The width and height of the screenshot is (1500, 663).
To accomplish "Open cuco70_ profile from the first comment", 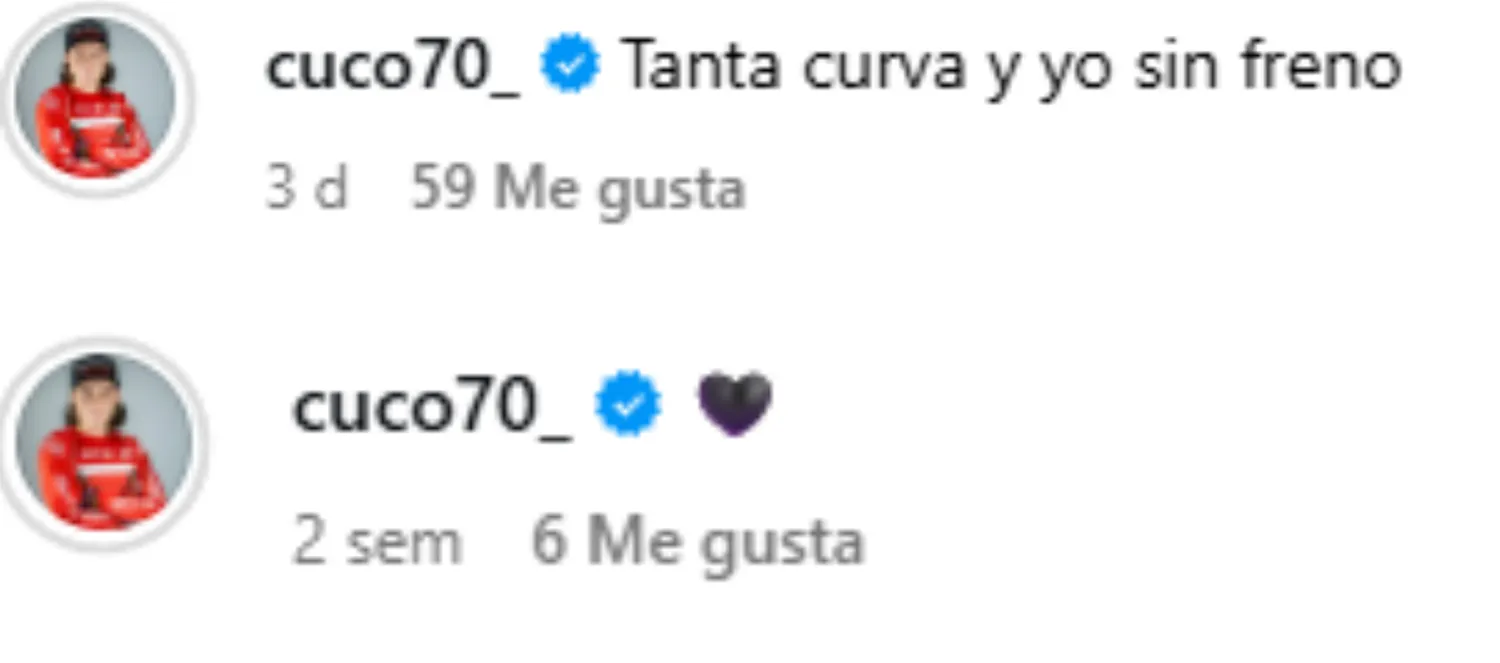I will pos(393,68).
